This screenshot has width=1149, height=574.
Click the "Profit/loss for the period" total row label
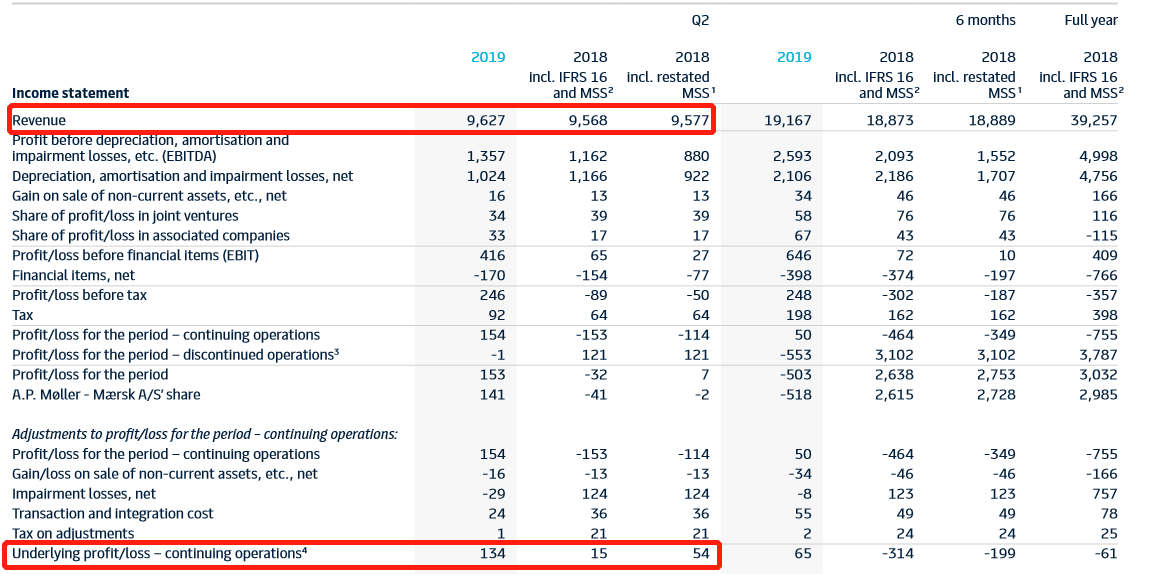coord(90,375)
